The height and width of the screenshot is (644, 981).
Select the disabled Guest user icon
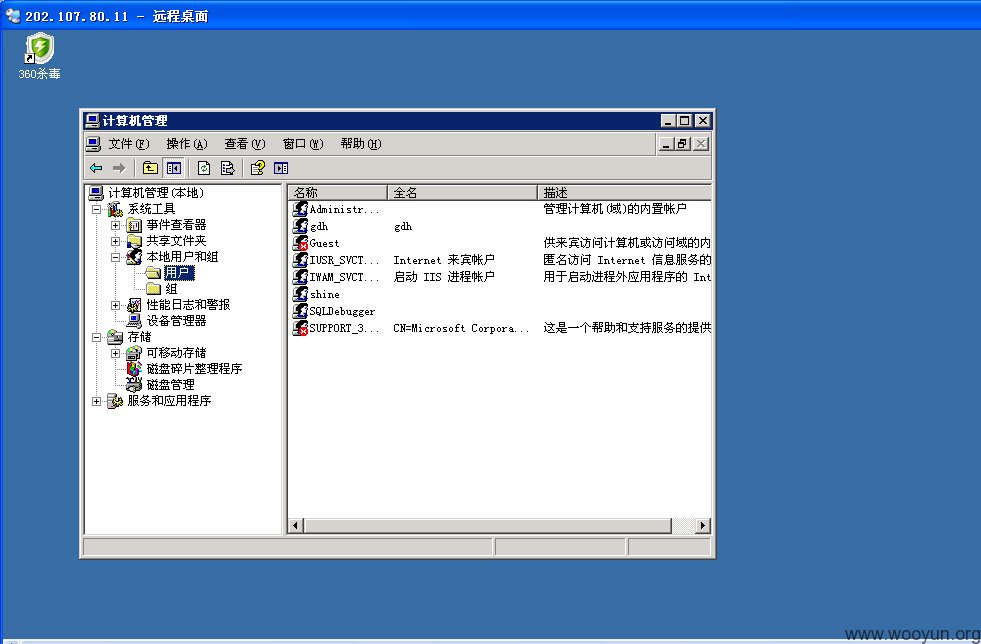300,242
